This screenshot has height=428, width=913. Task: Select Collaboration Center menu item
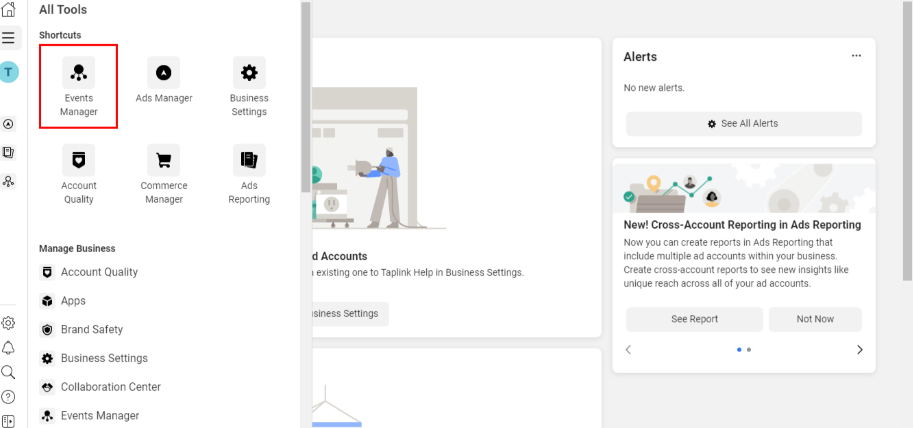pos(110,387)
